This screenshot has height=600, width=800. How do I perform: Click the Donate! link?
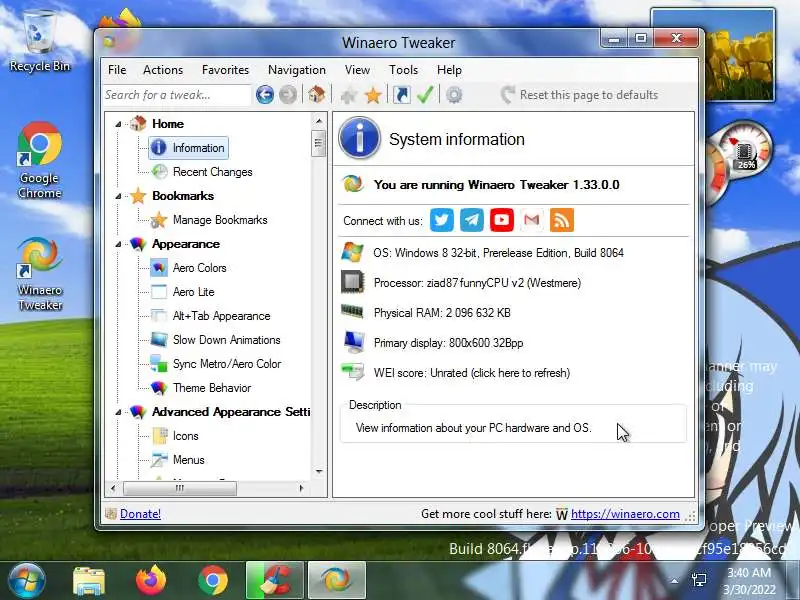(140, 514)
